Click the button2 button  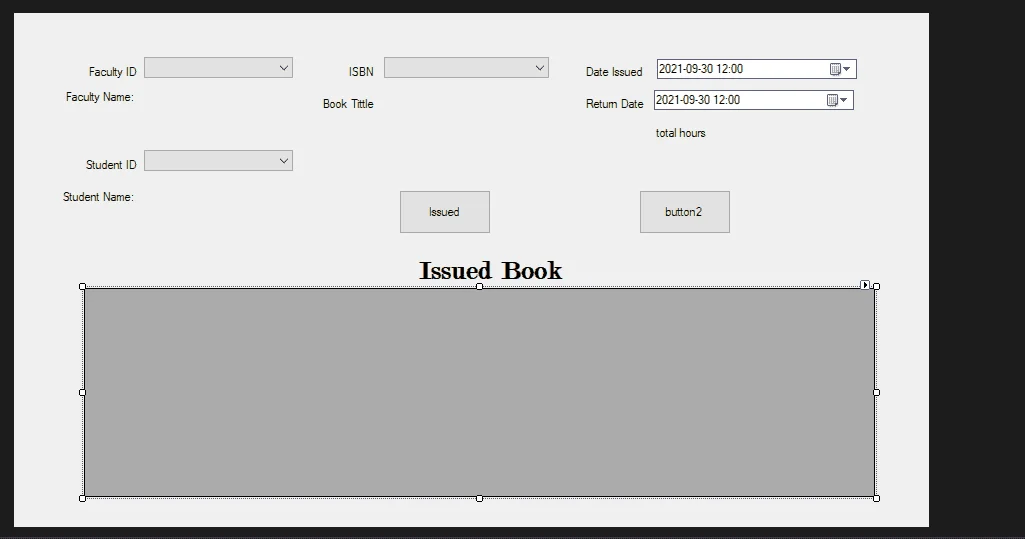pos(685,212)
